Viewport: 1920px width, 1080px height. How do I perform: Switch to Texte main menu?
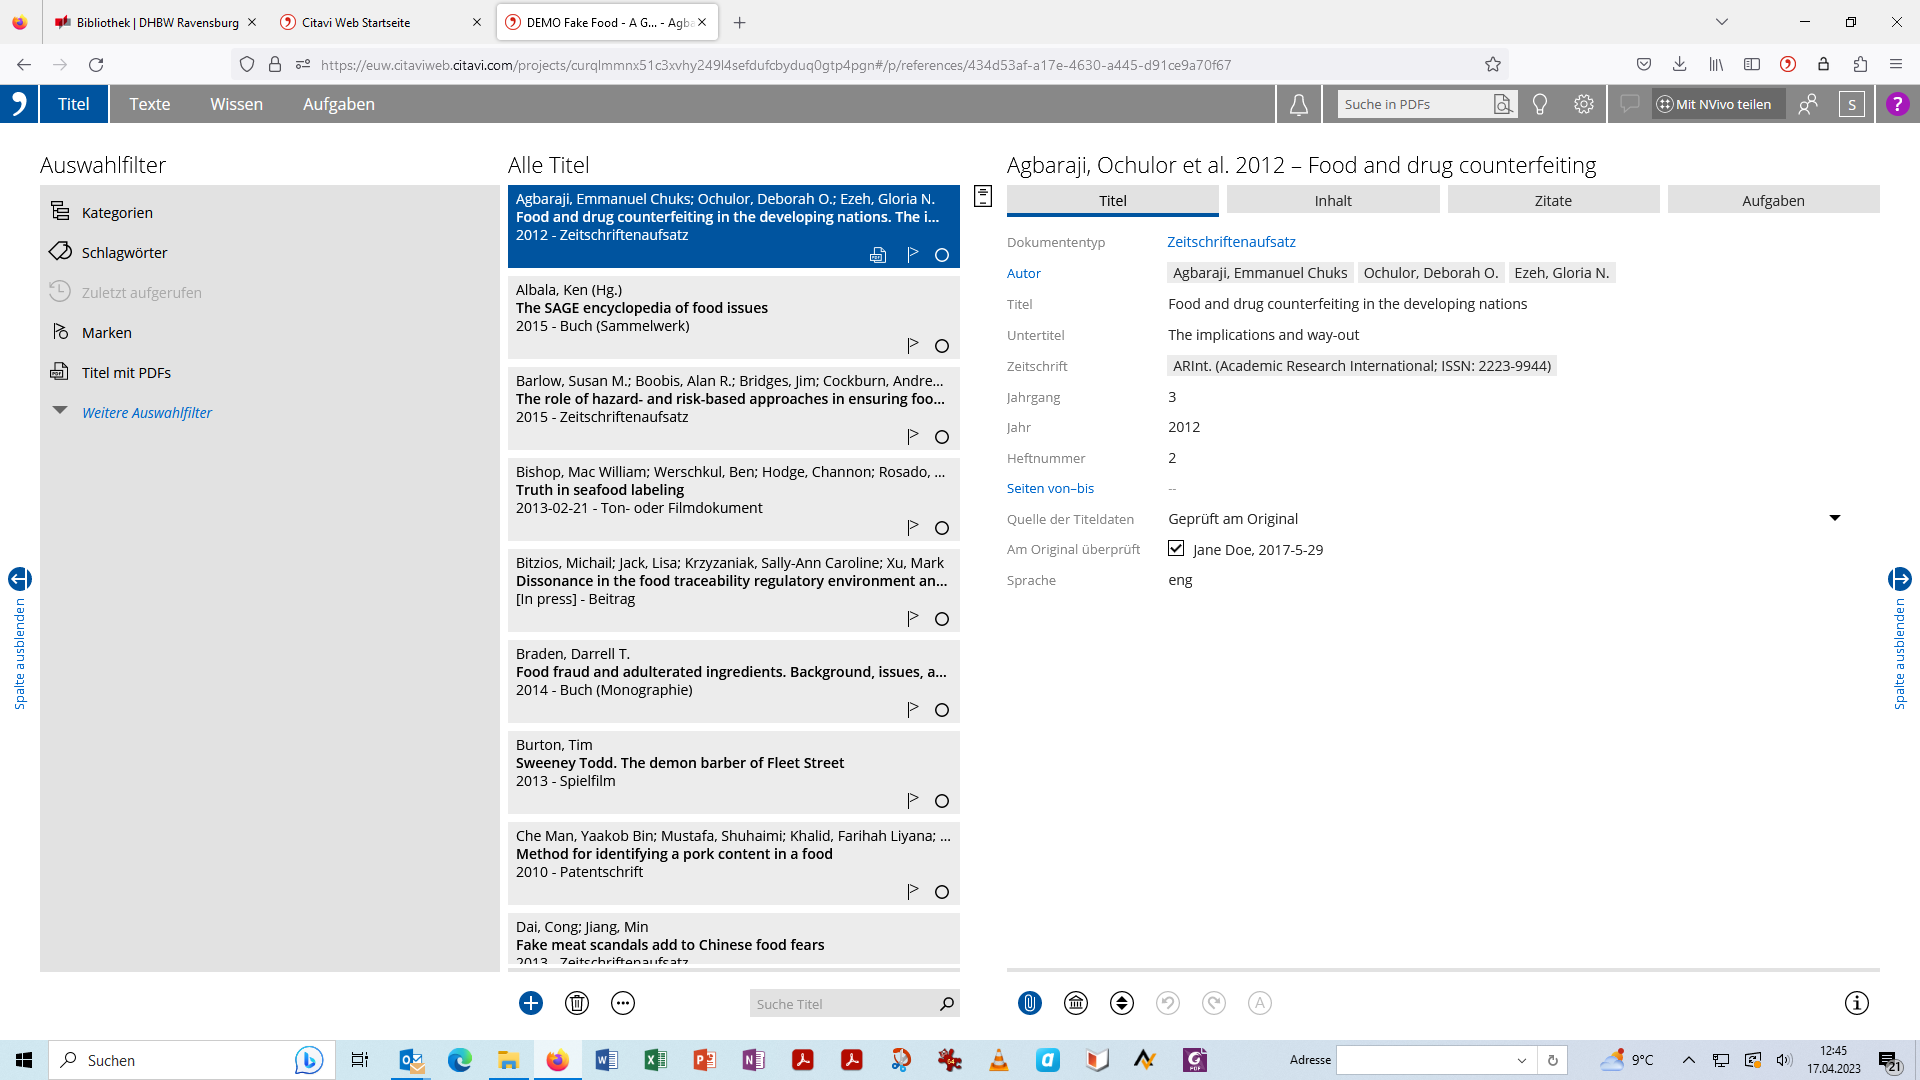150,104
